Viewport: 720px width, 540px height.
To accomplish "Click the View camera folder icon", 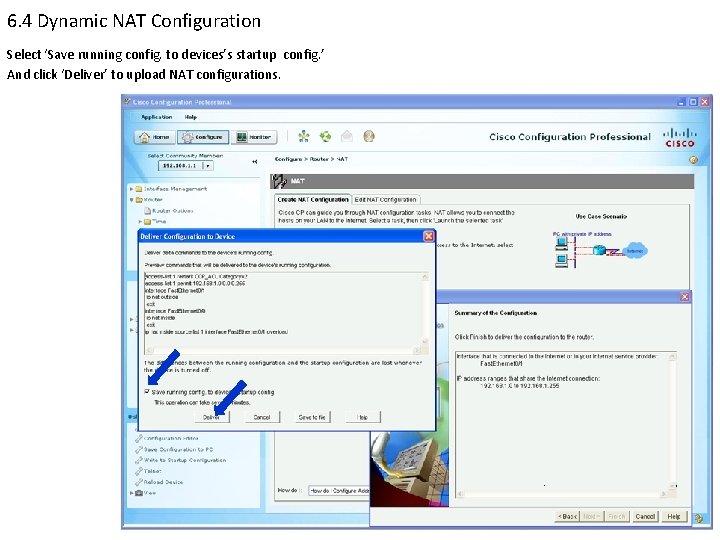I will [x=139, y=493].
